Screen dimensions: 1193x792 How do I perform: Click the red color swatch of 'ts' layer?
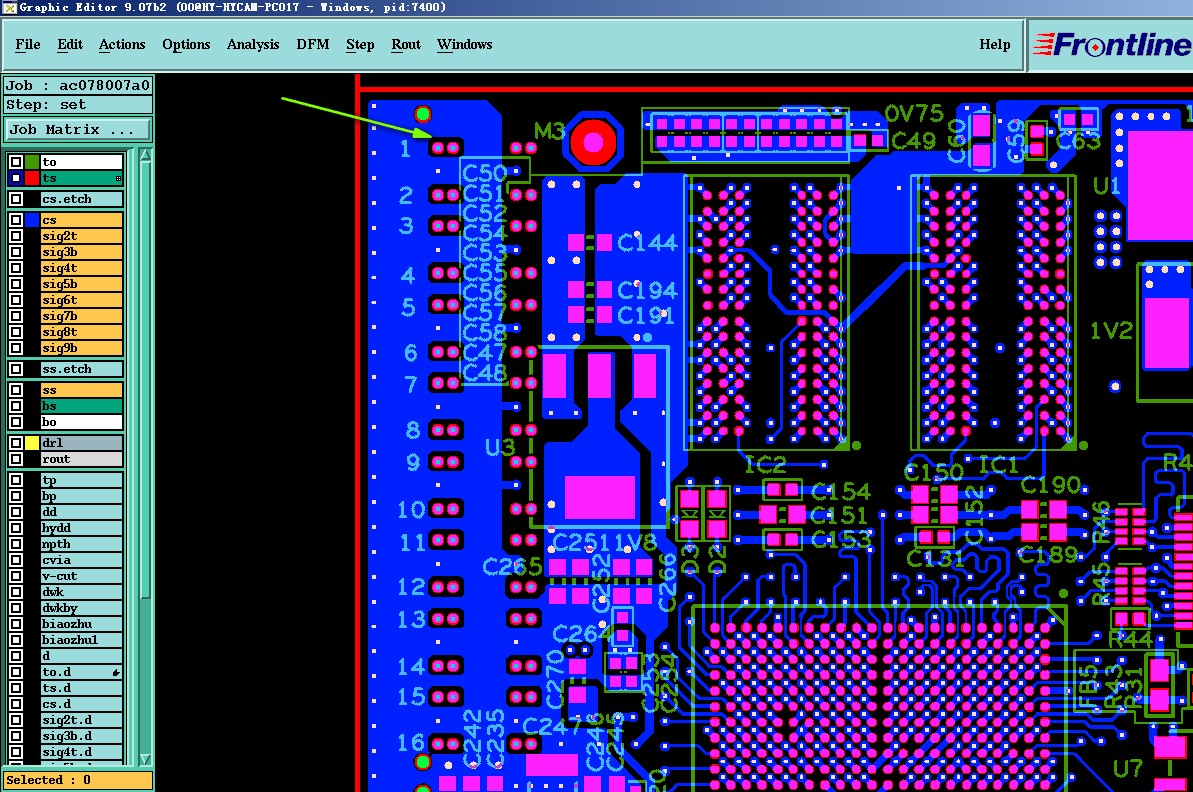(32, 178)
